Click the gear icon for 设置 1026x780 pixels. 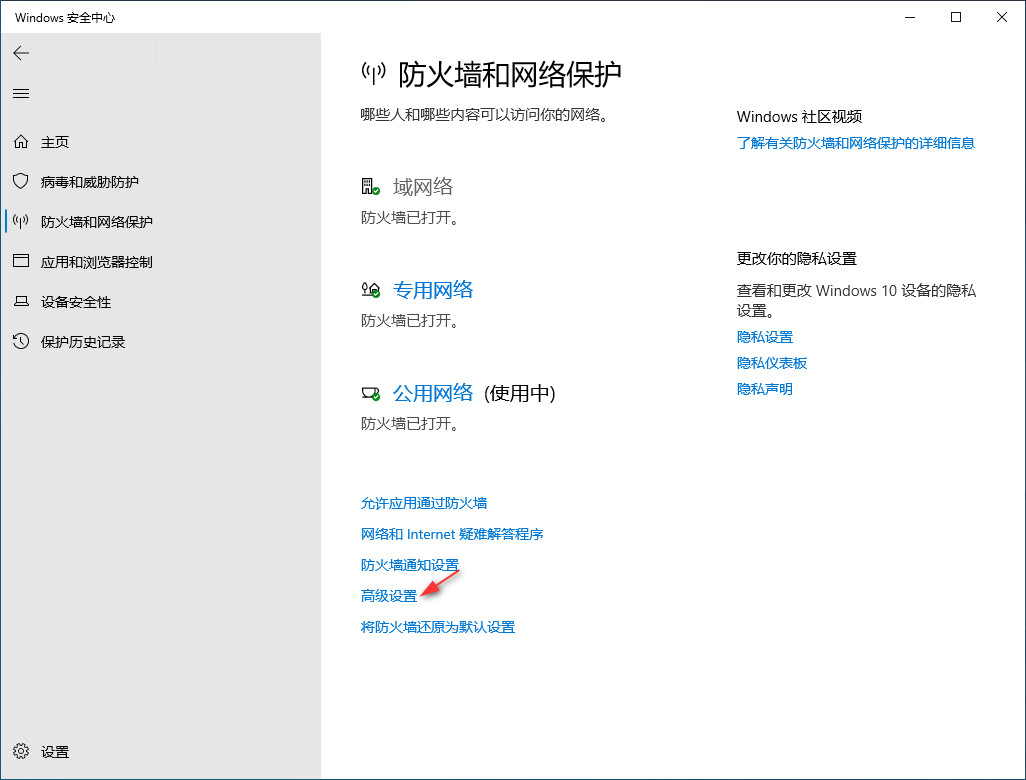(21, 751)
